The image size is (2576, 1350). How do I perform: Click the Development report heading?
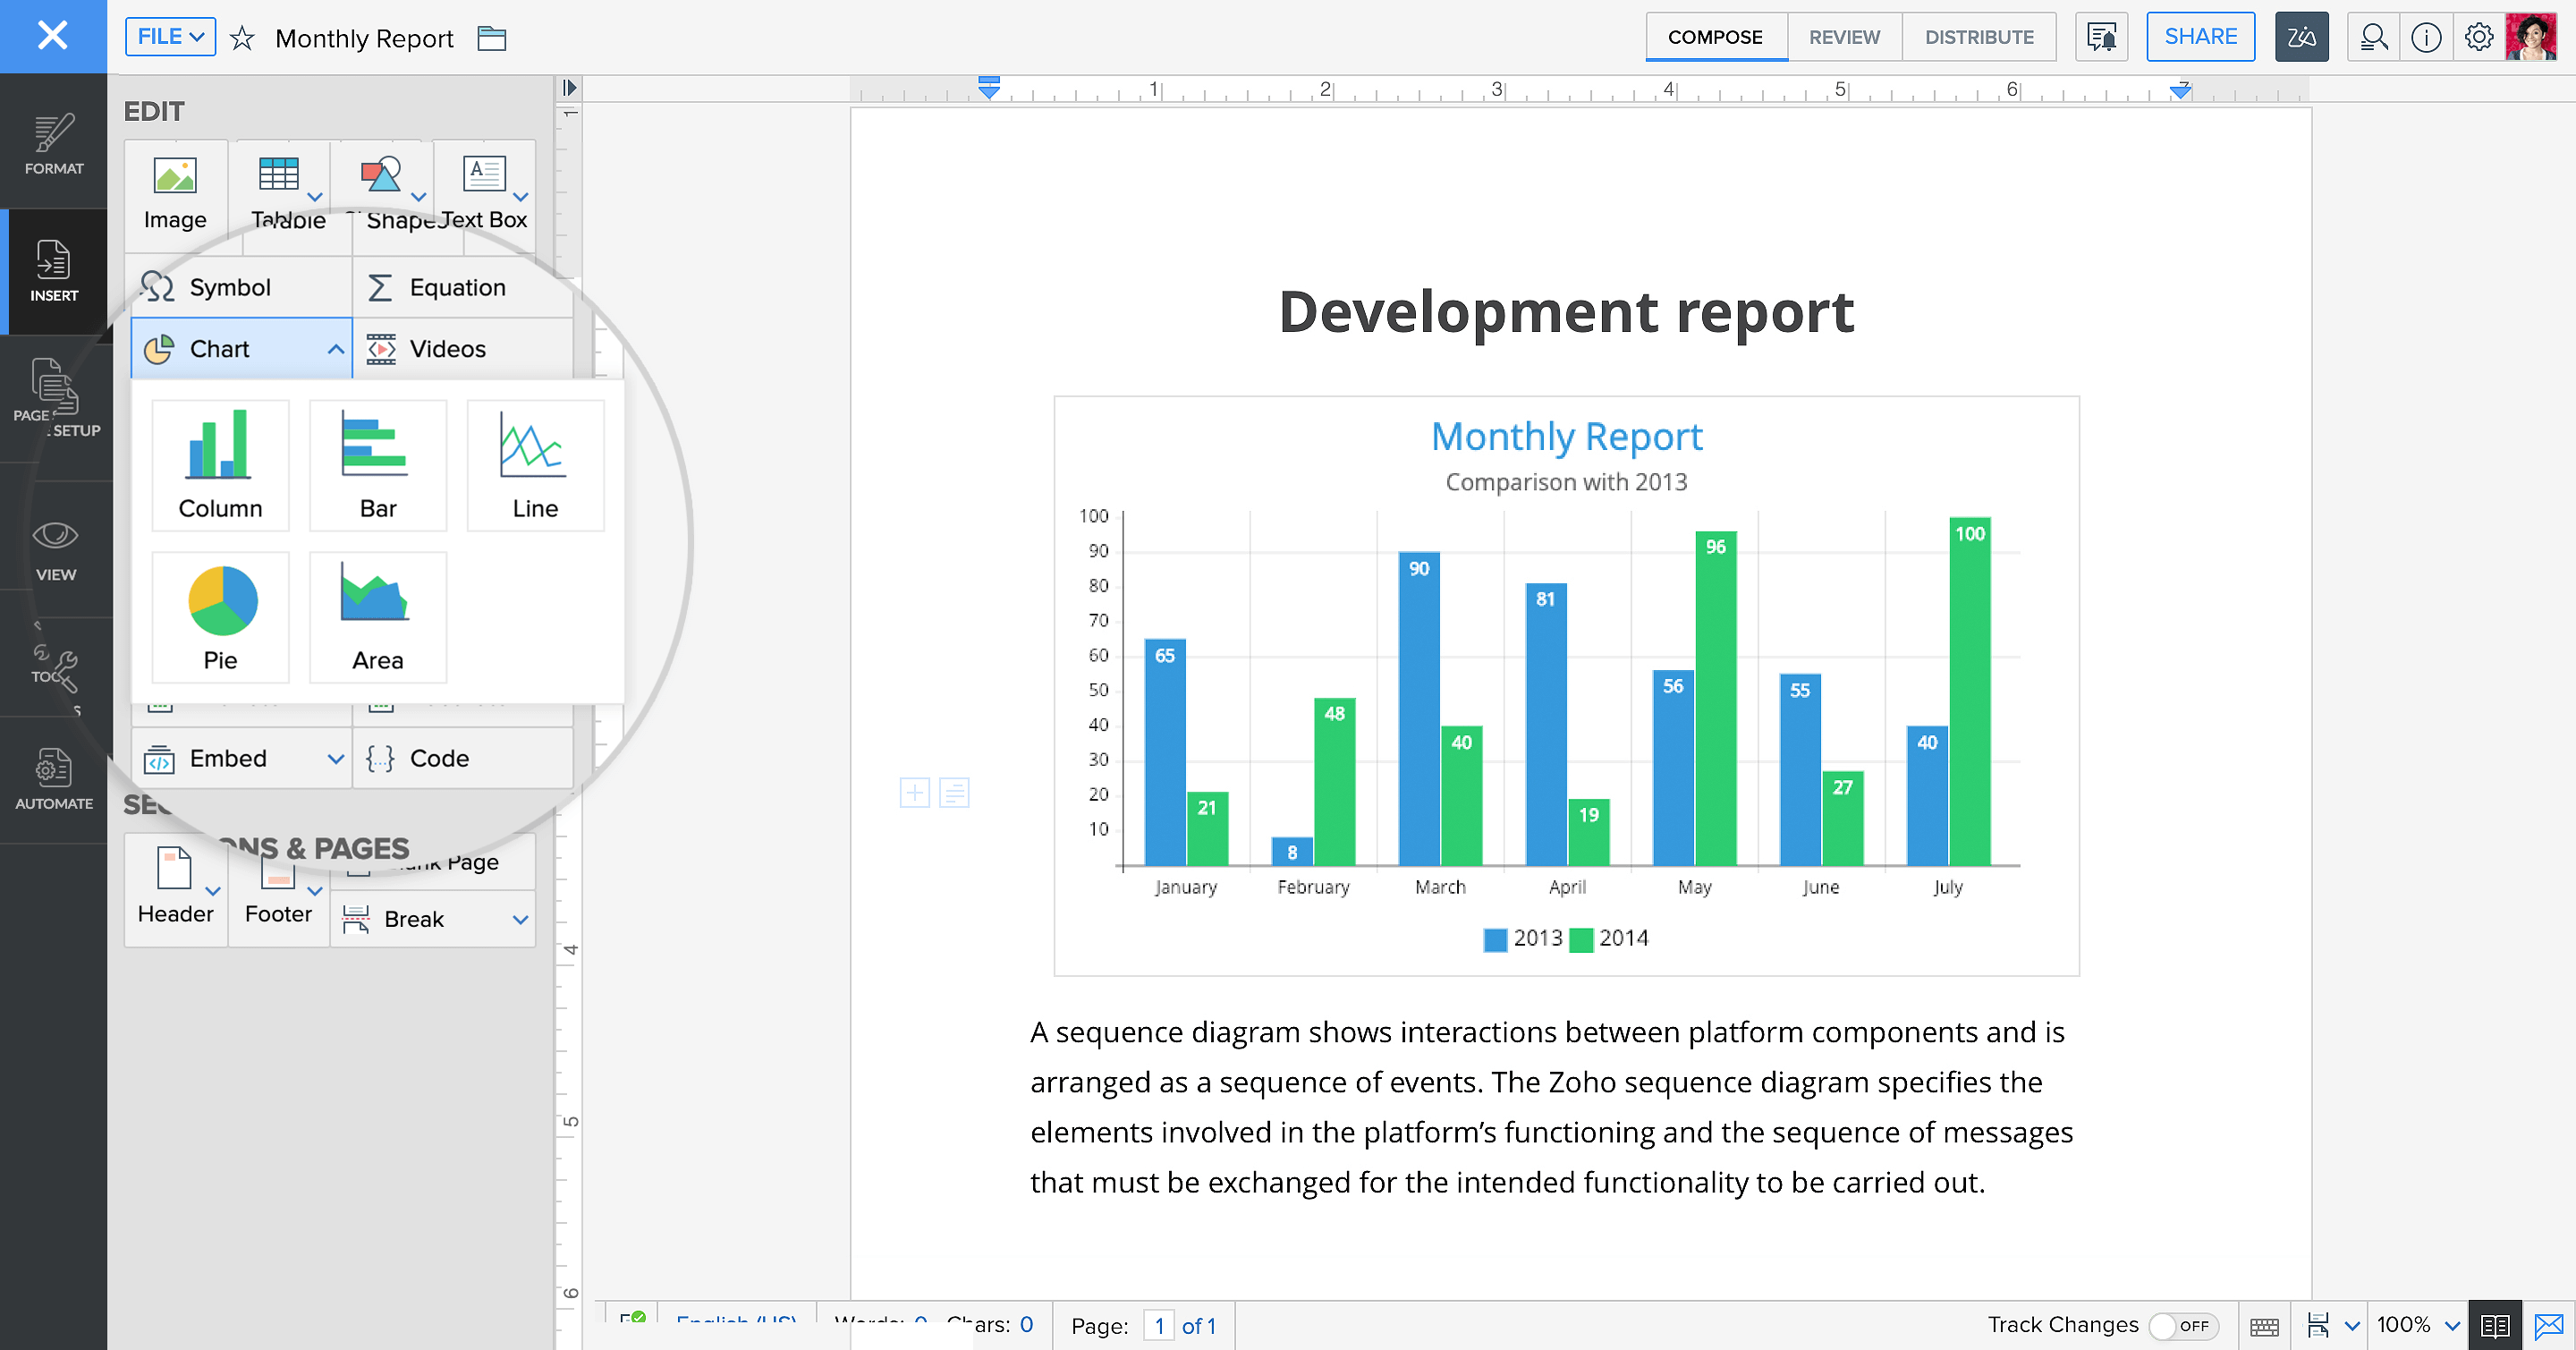[1566, 311]
